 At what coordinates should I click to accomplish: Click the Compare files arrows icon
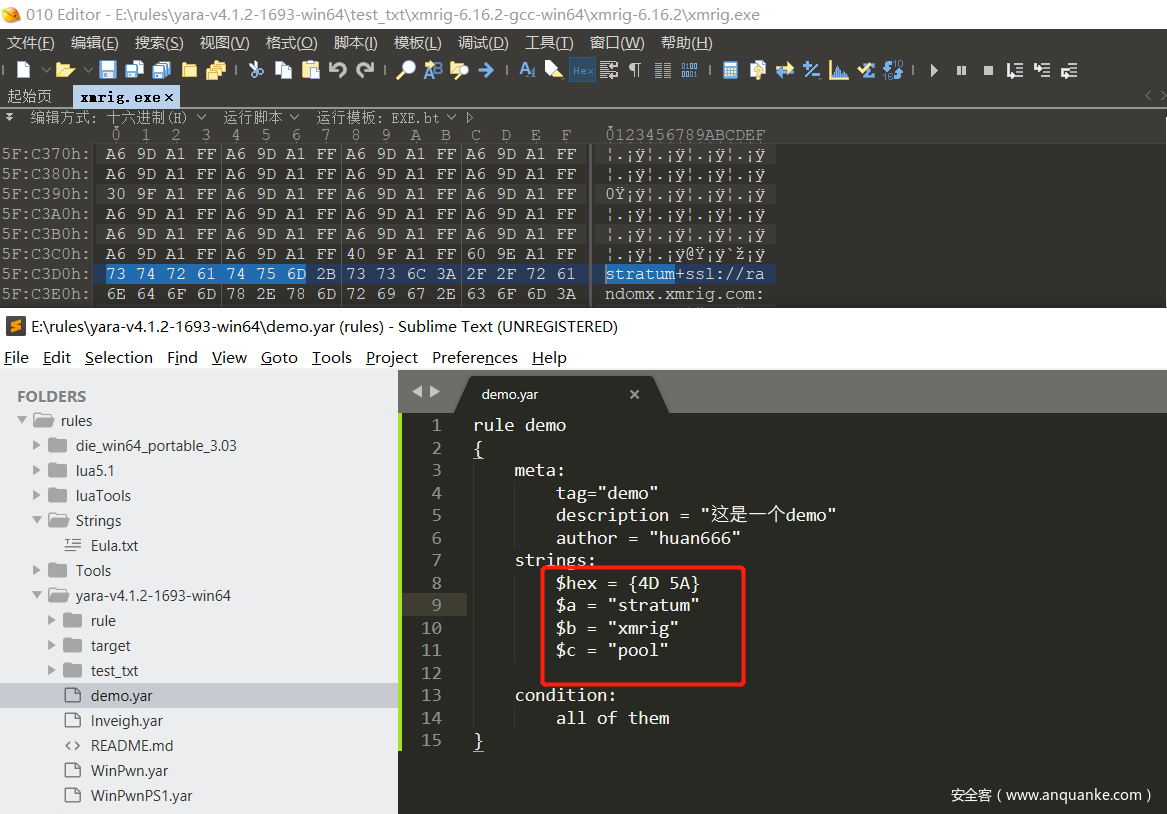[x=785, y=70]
